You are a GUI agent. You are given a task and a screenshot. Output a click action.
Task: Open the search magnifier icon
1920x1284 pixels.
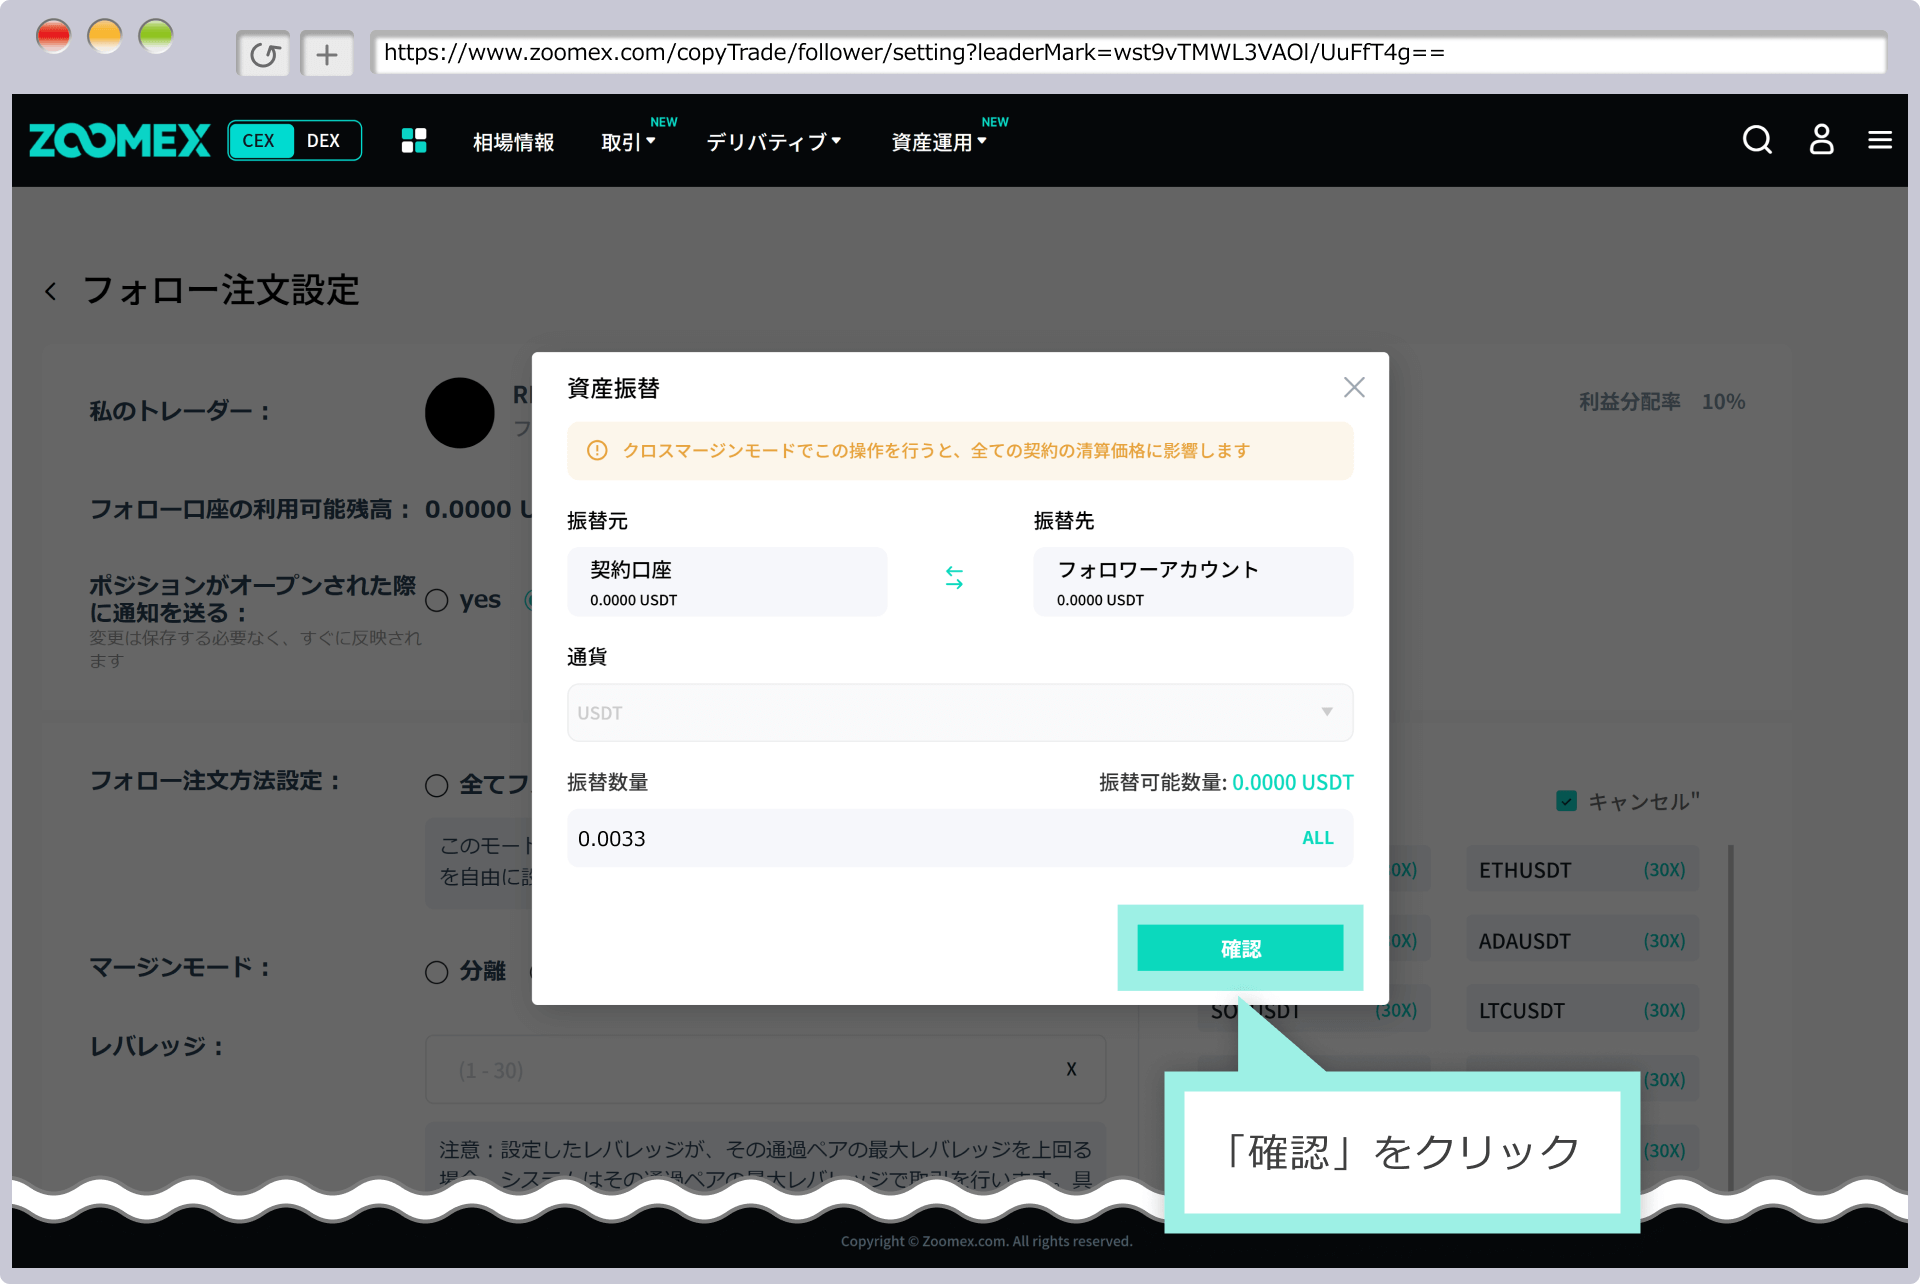(1757, 140)
